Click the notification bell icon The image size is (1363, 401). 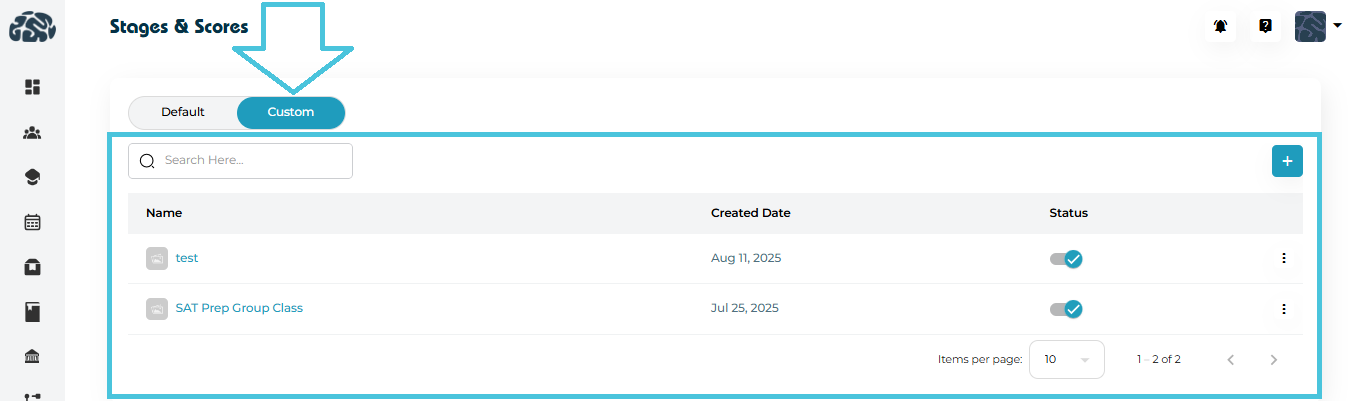[x=1220, y=27]
